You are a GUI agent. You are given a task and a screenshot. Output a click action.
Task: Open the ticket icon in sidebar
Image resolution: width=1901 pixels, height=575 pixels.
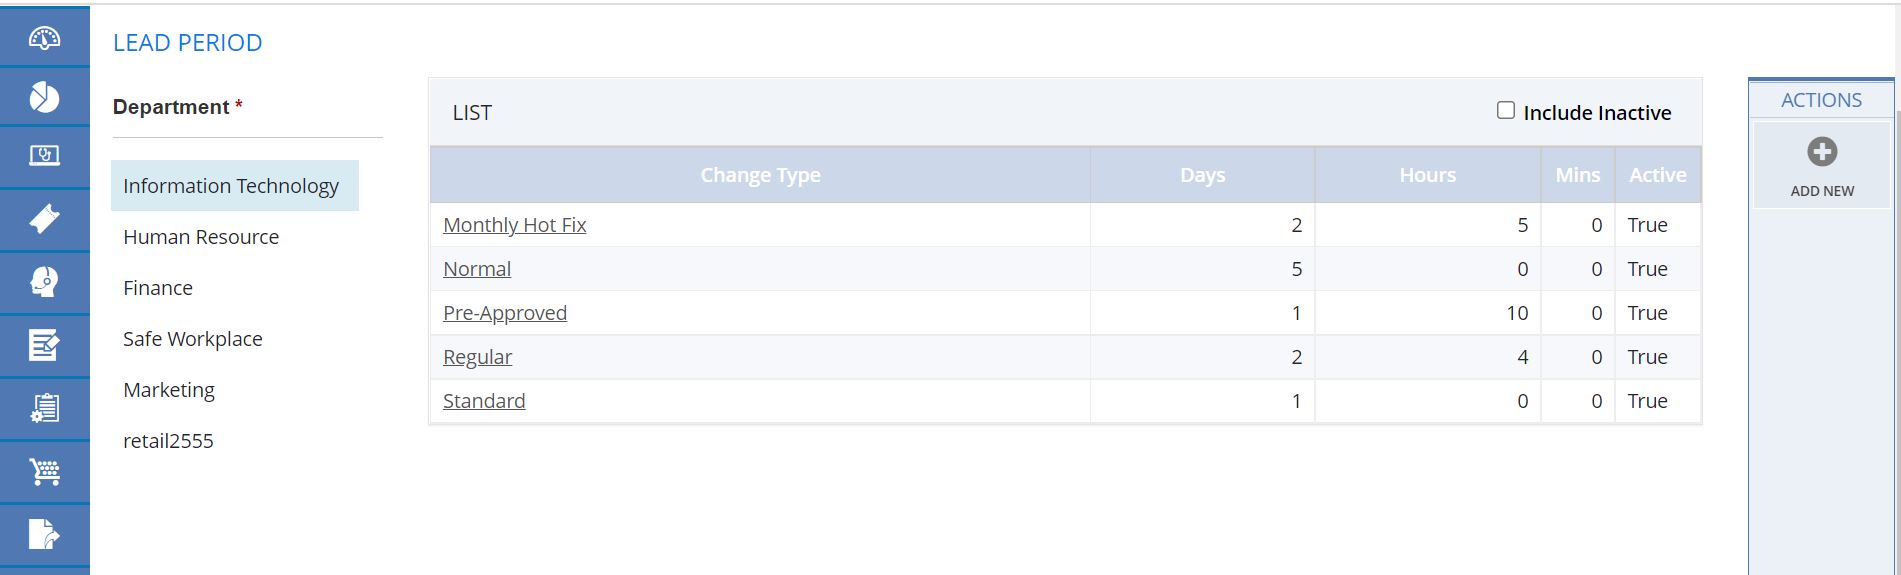(44, 219)
